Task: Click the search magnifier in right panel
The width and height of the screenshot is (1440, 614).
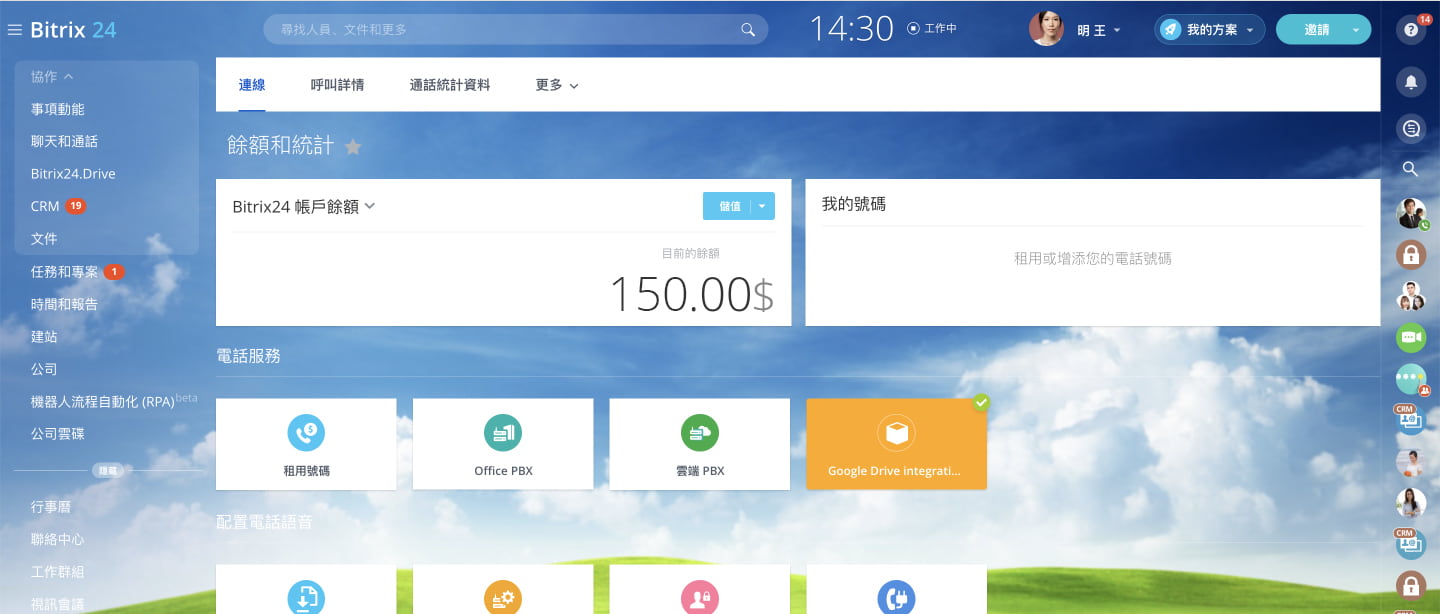Action: click(x=1411, y=169)
